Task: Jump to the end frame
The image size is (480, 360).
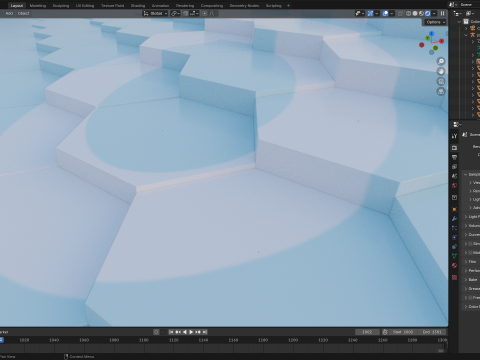Action: tap(205, 332)
